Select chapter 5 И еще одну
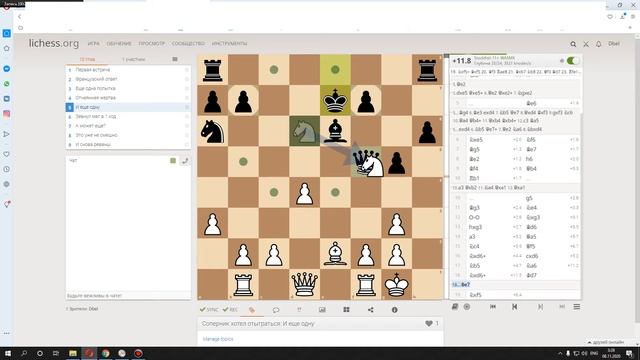This screenshot has width=640, height=360. [x=128, y=107]
